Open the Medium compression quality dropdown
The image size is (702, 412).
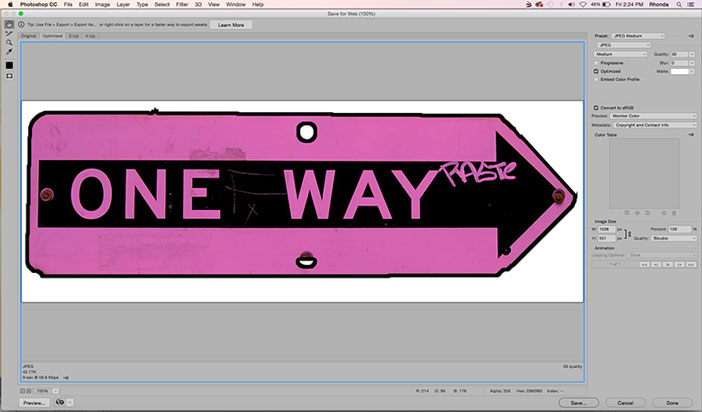pos(621,54)
